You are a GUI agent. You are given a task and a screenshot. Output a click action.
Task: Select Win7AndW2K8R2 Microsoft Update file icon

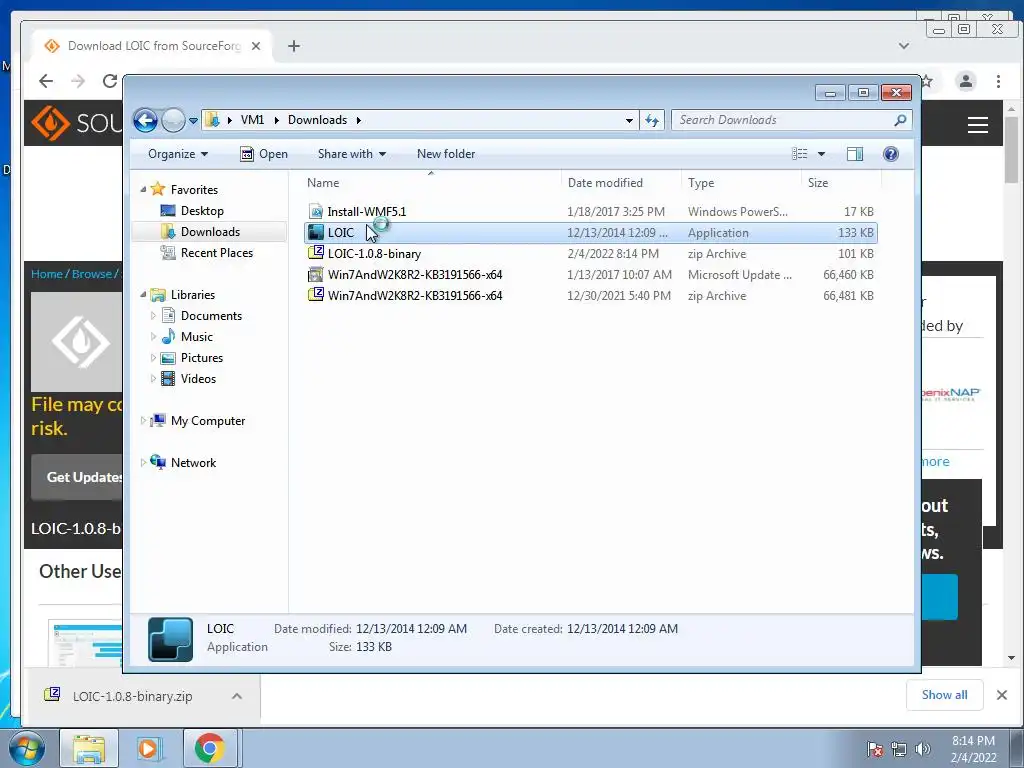point(316,274)
